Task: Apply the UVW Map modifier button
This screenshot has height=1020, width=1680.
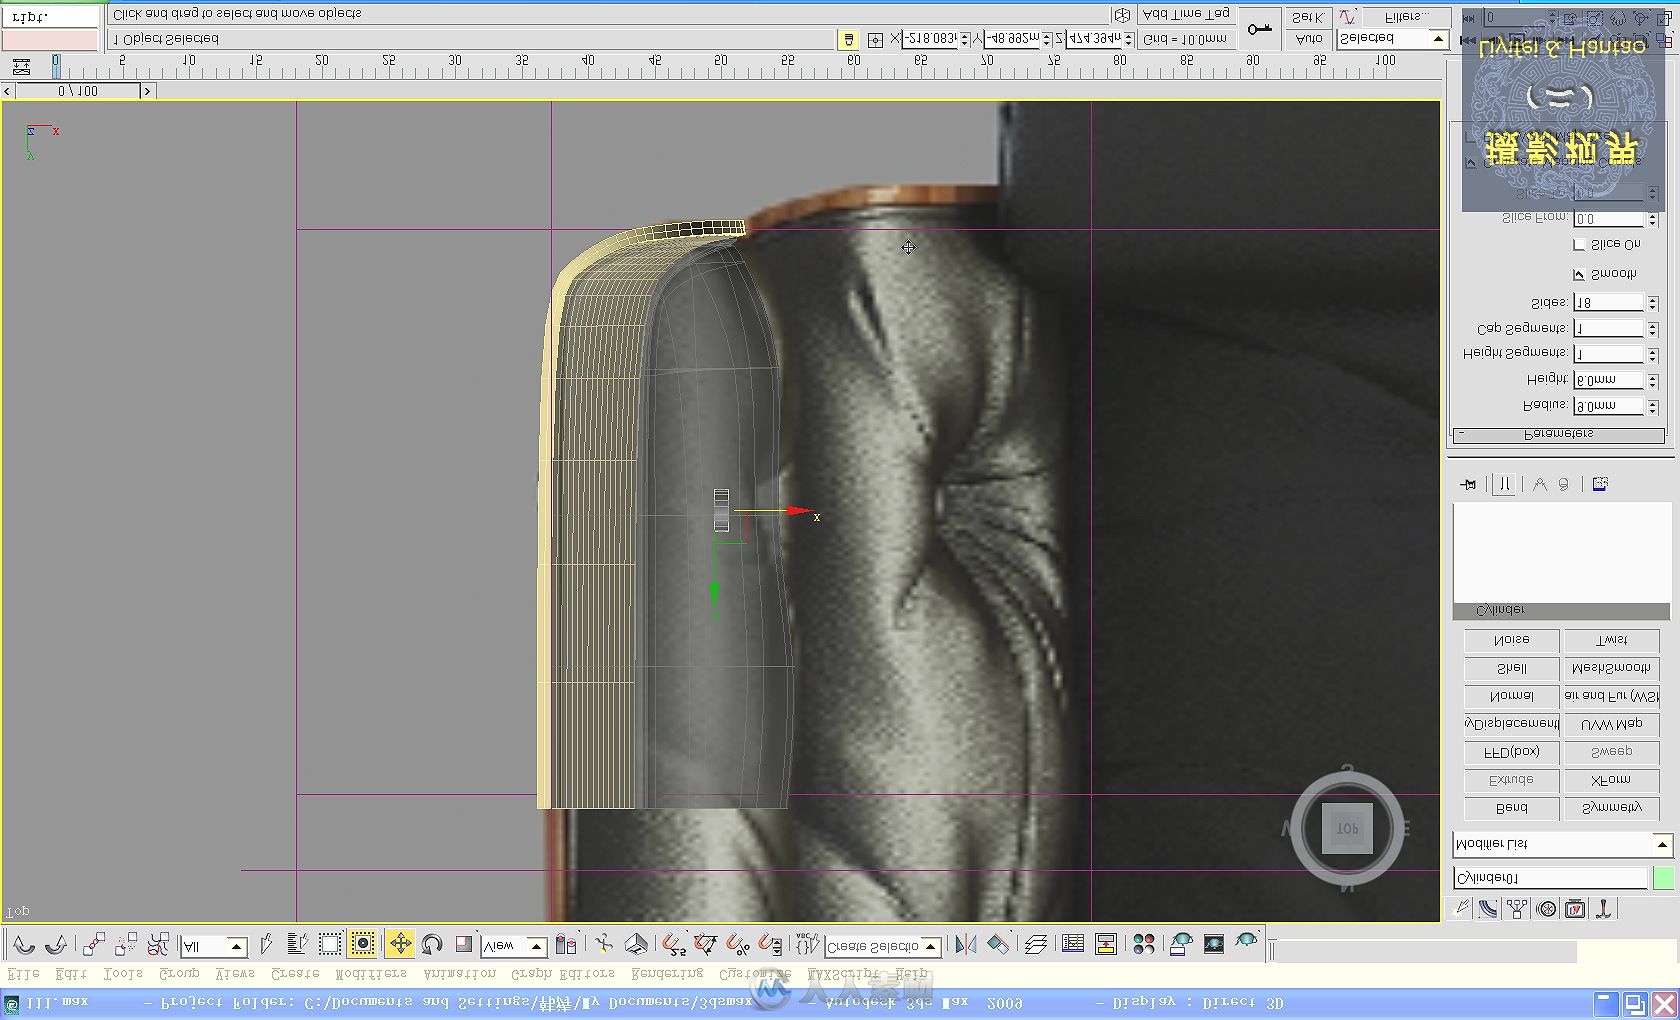Action: point(1611,725)
